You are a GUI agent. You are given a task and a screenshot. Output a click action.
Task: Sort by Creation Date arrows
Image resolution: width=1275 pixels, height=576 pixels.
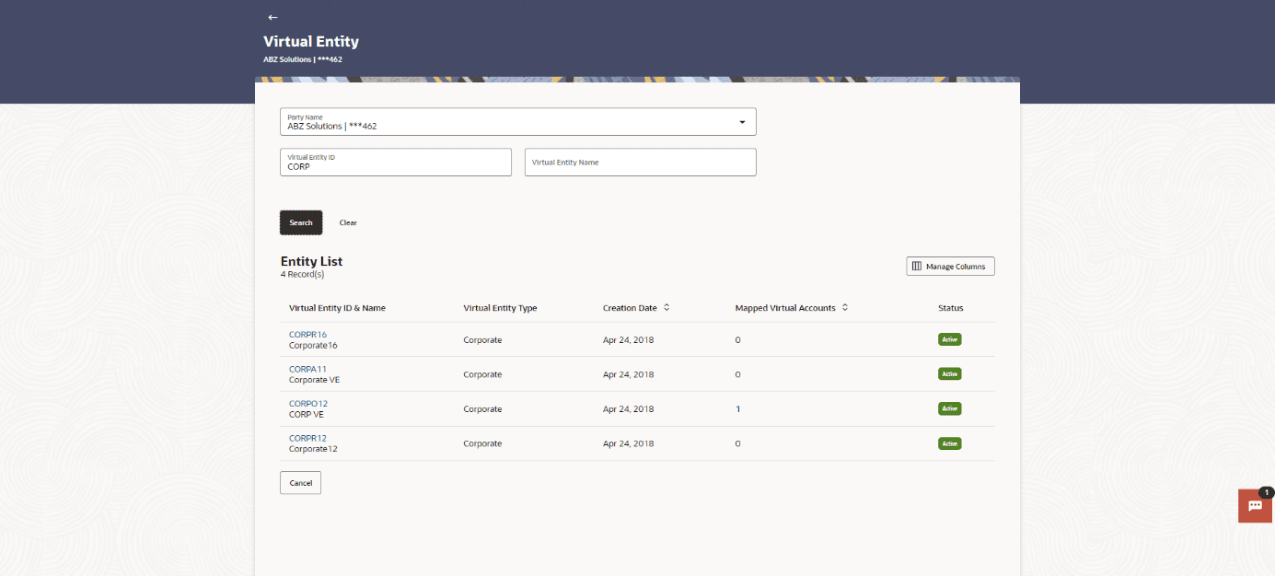(667, 308)
